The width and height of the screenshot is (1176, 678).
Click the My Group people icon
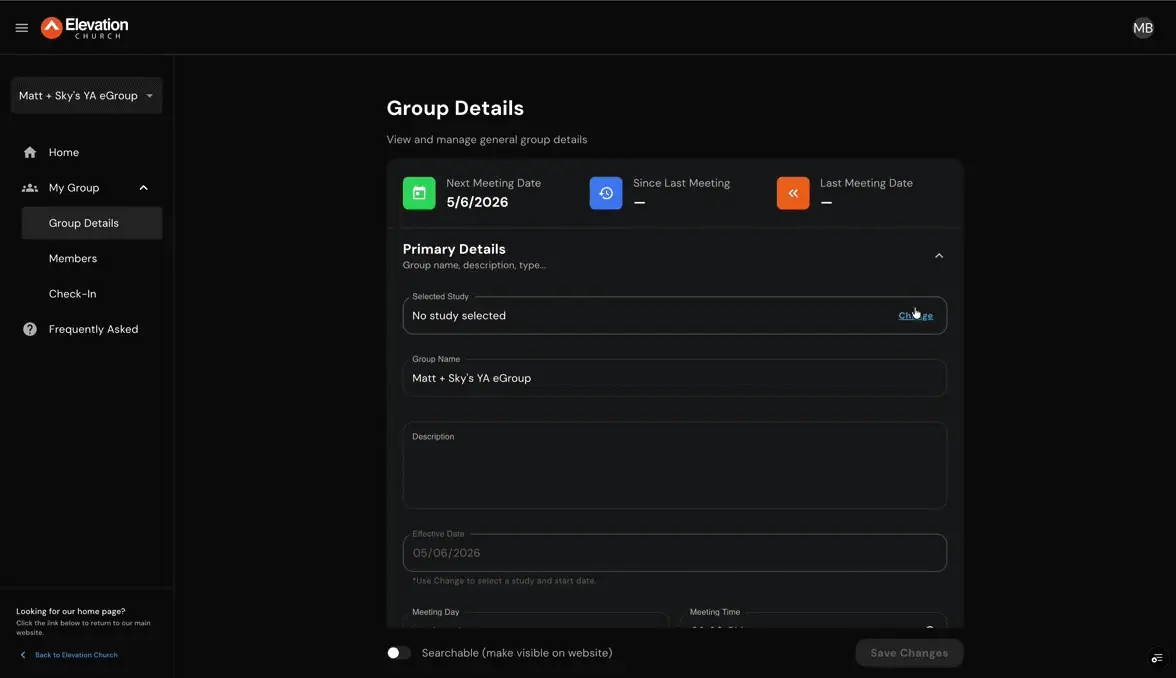[30, 188]
